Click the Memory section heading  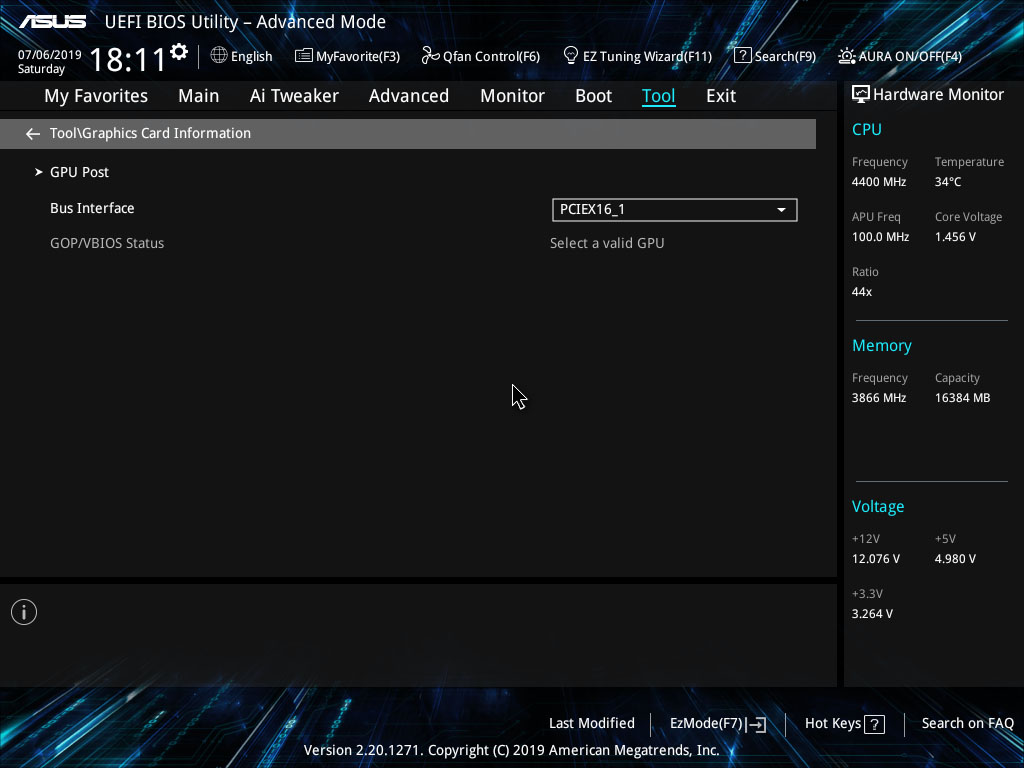point(882,345)
